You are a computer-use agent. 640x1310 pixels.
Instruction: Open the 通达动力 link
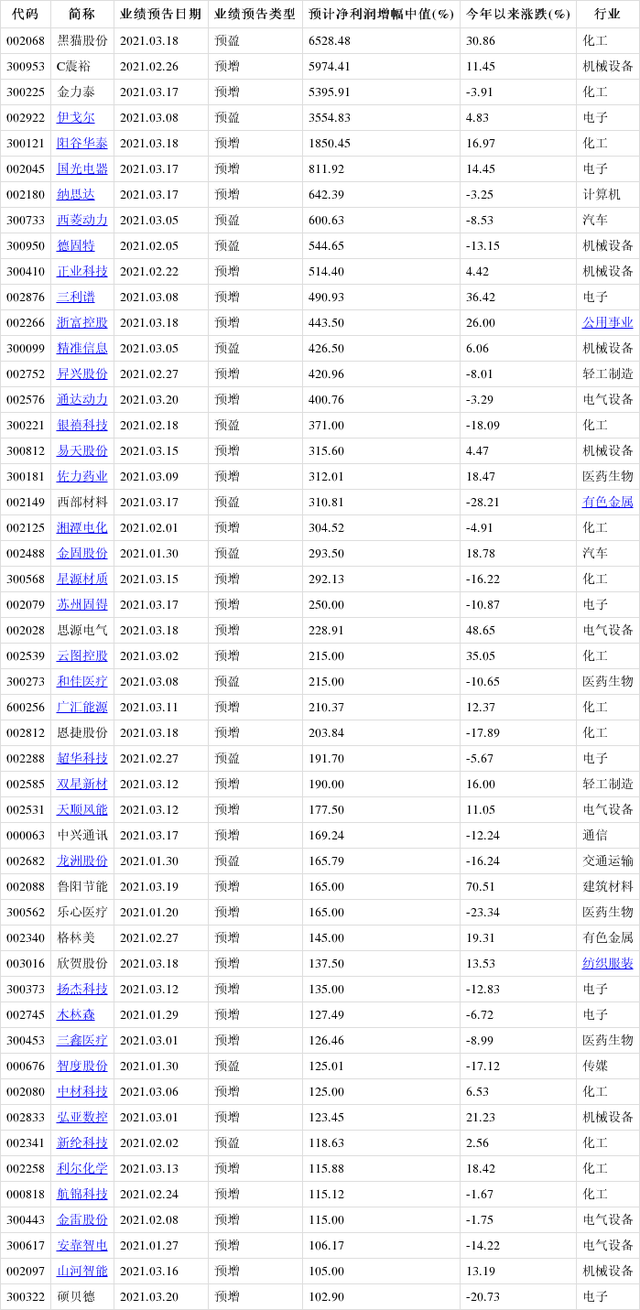(x=82, y=399)
